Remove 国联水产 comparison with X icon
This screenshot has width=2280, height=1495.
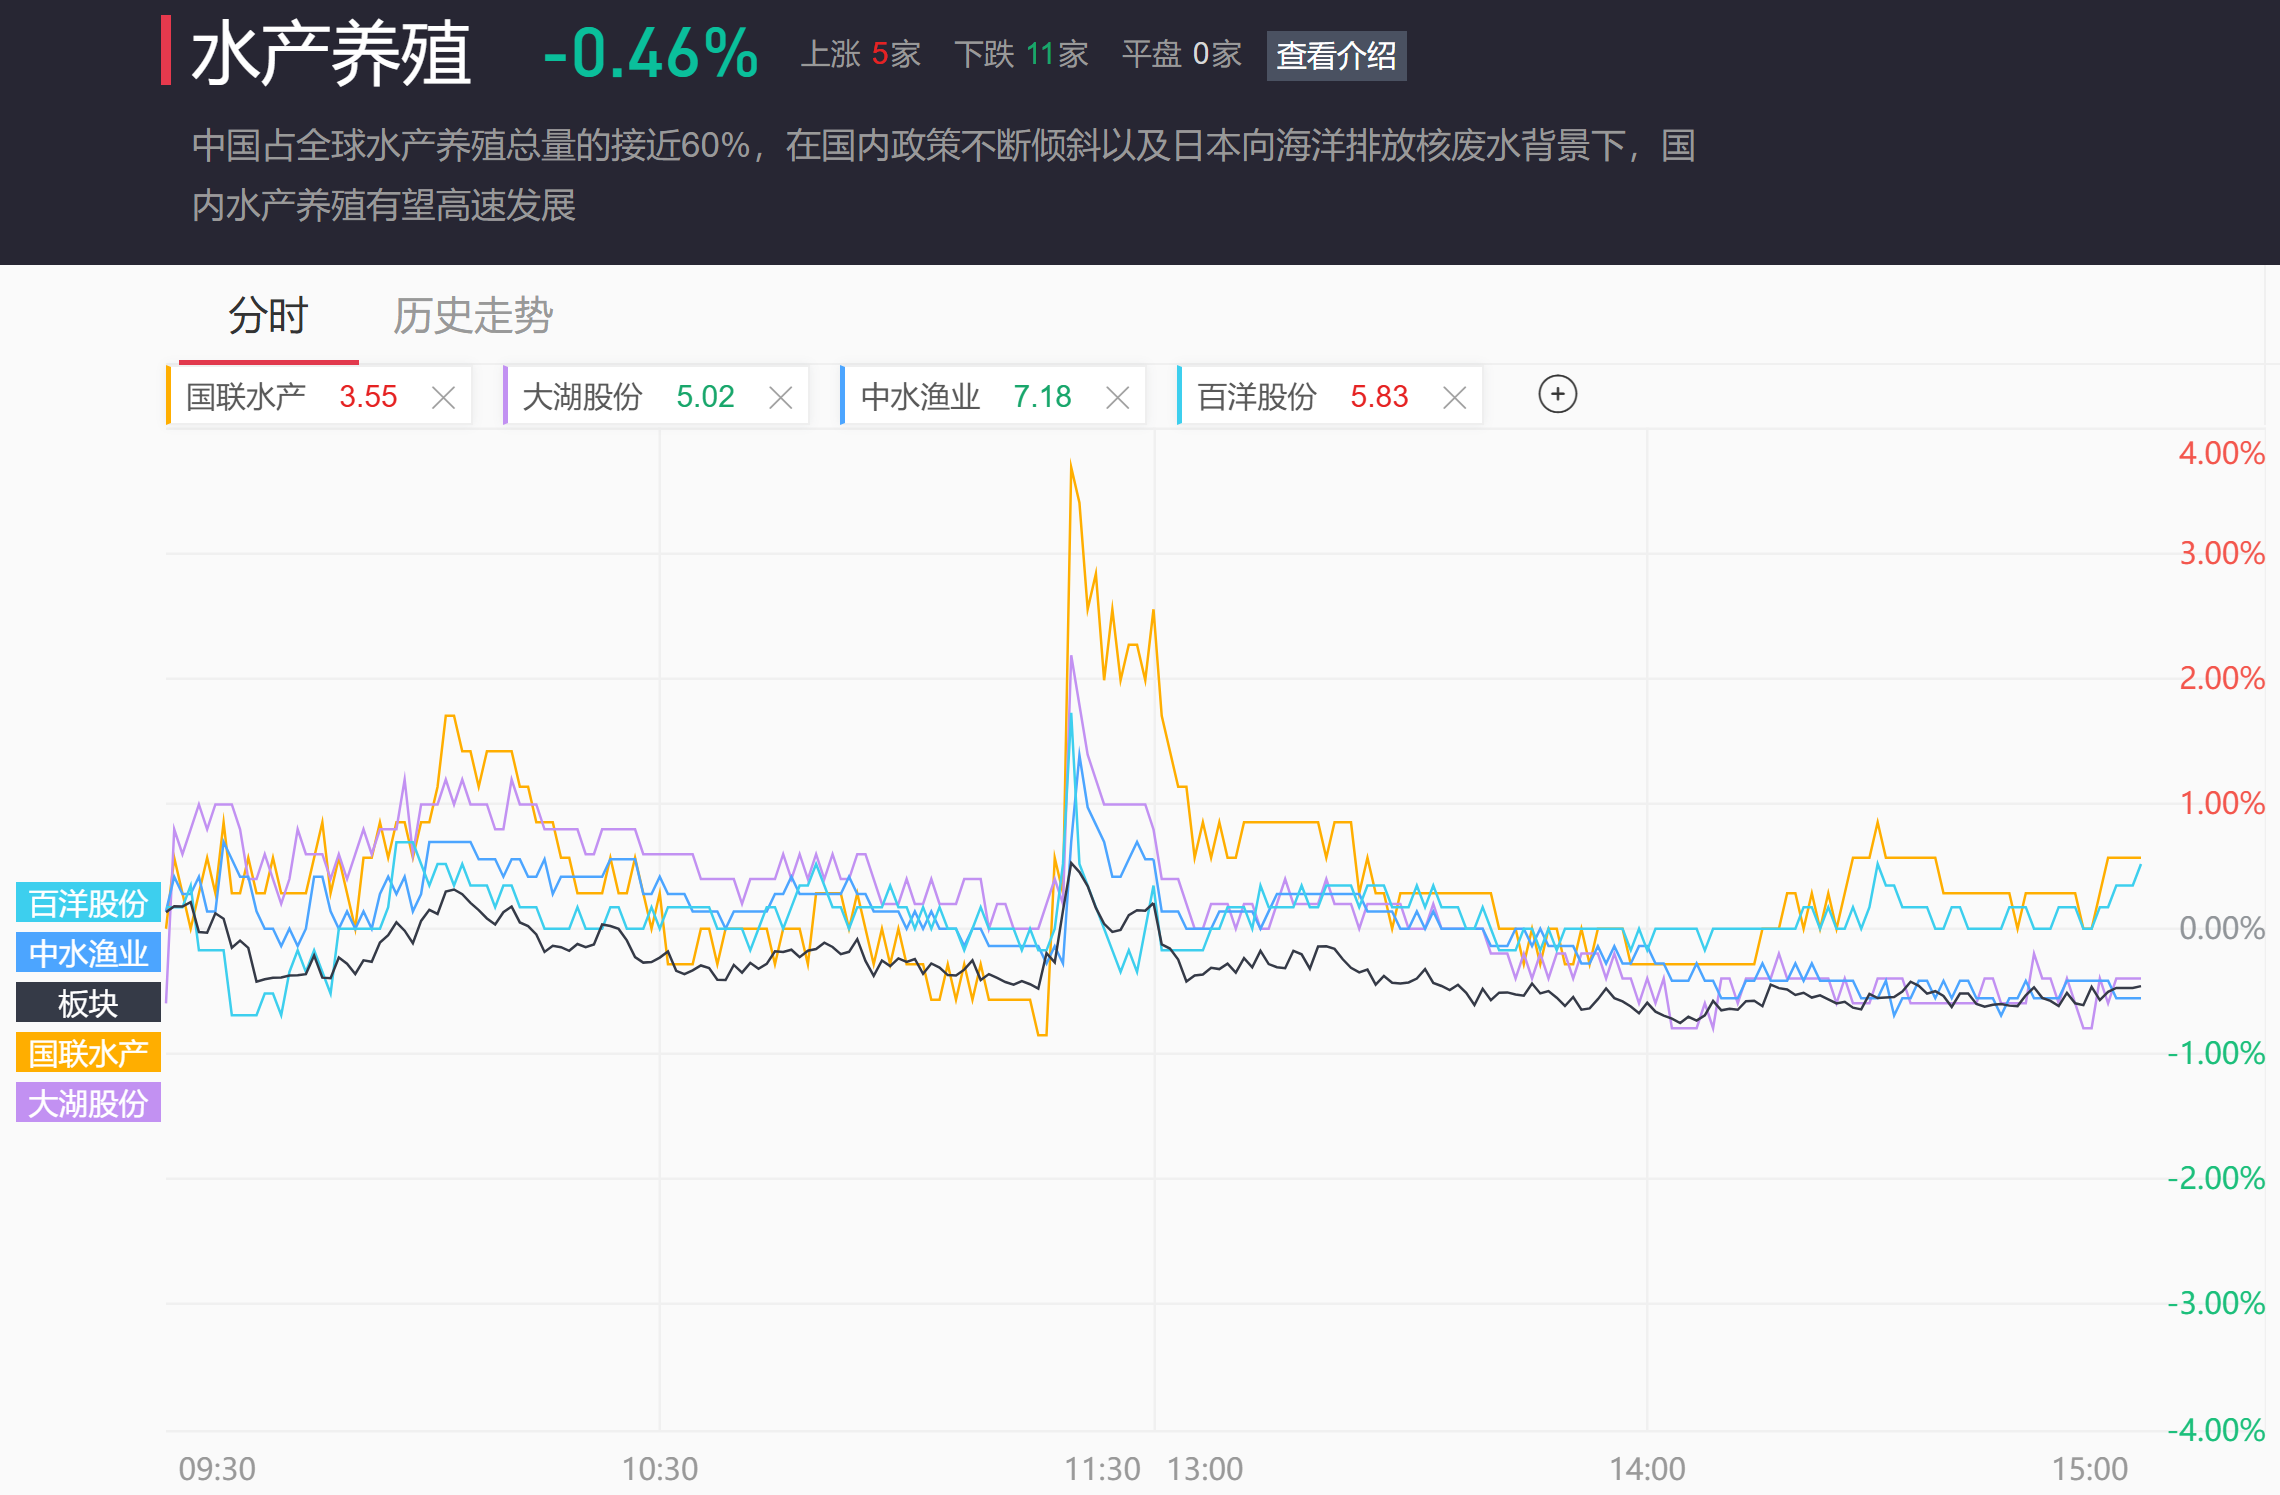pos(443,398)
